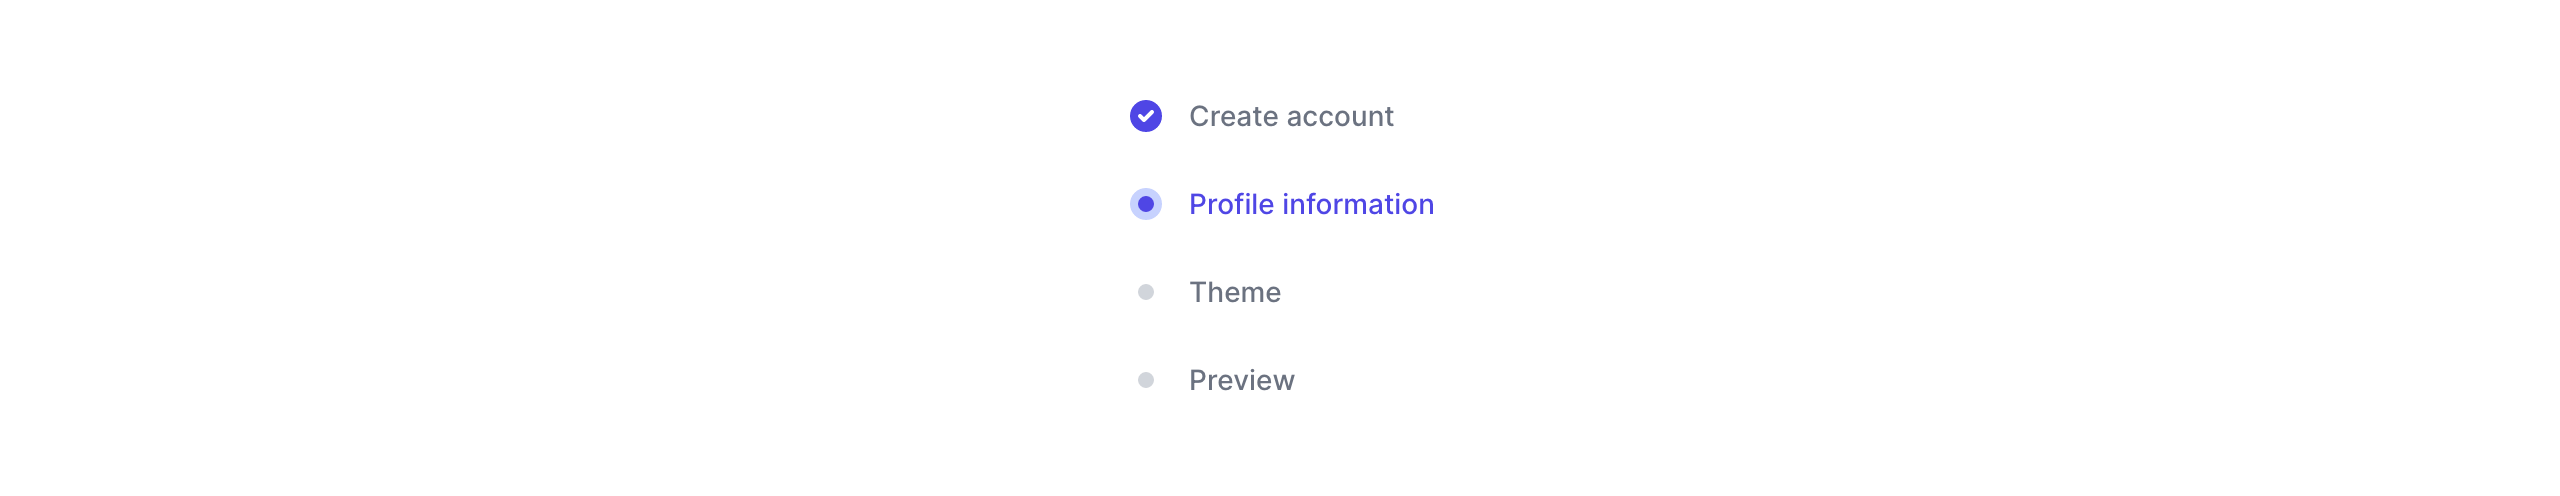Select the final Preview step bullet
The height and width of the screenshot is (496, 2560).
1145,380
